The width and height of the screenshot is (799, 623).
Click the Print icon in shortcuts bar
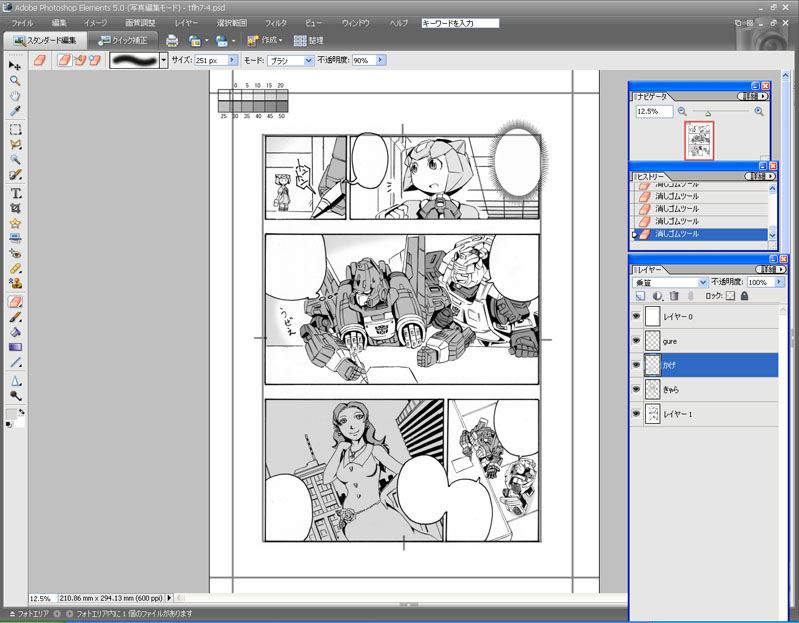[172, 41]
